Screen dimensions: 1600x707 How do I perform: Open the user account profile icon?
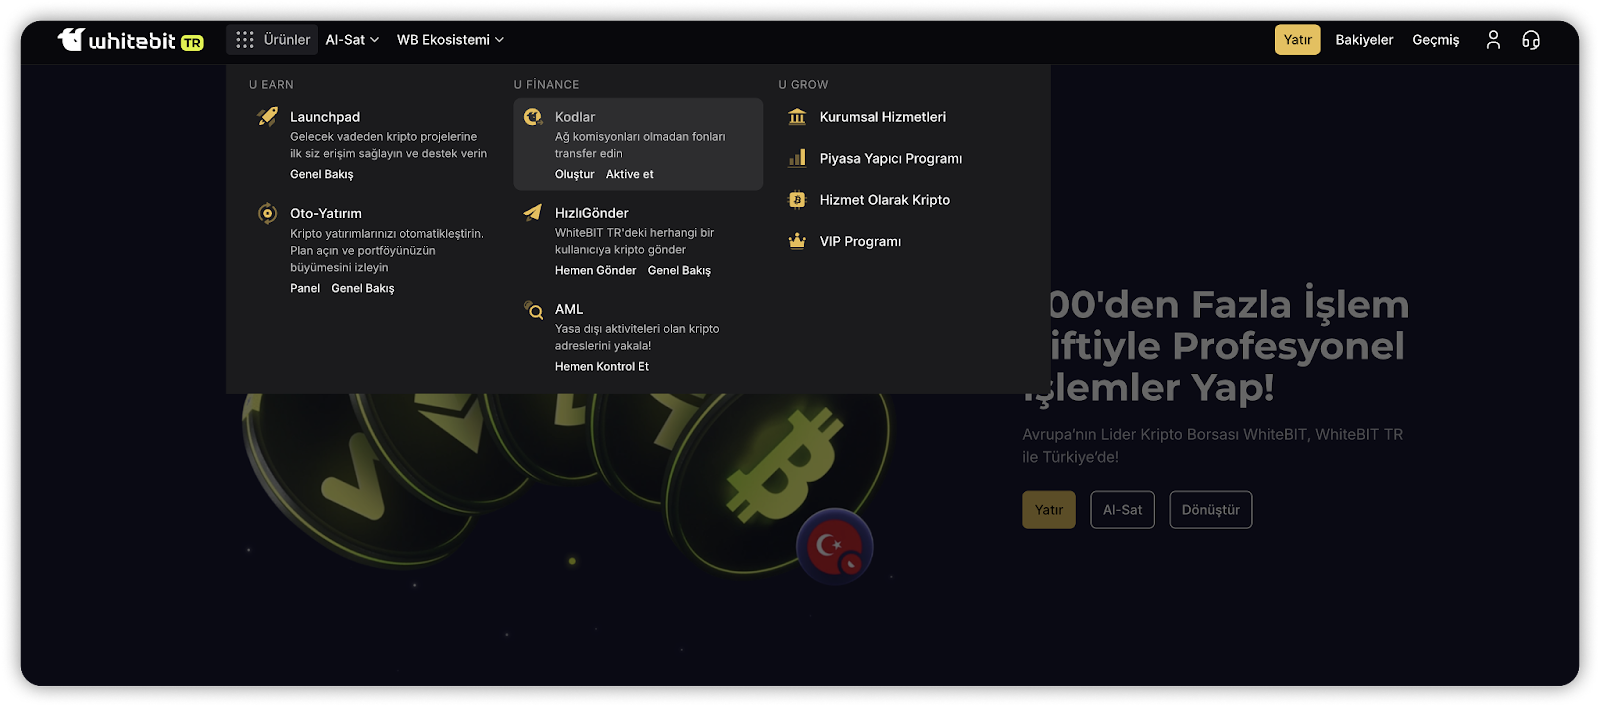[1493, 40]
